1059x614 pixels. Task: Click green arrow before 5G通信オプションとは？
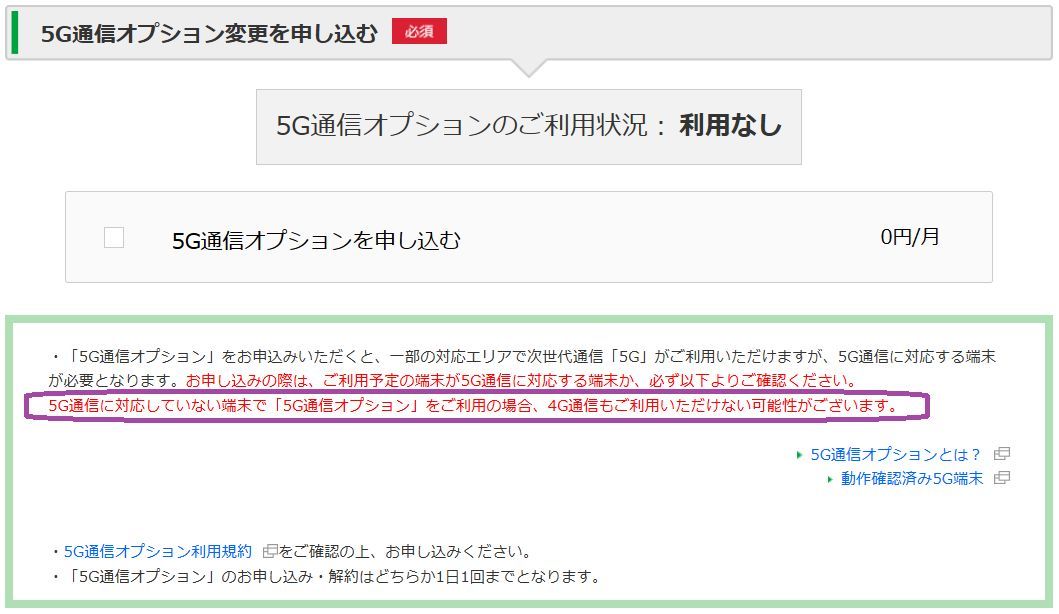pyautogui.click(x=799, y=455)
